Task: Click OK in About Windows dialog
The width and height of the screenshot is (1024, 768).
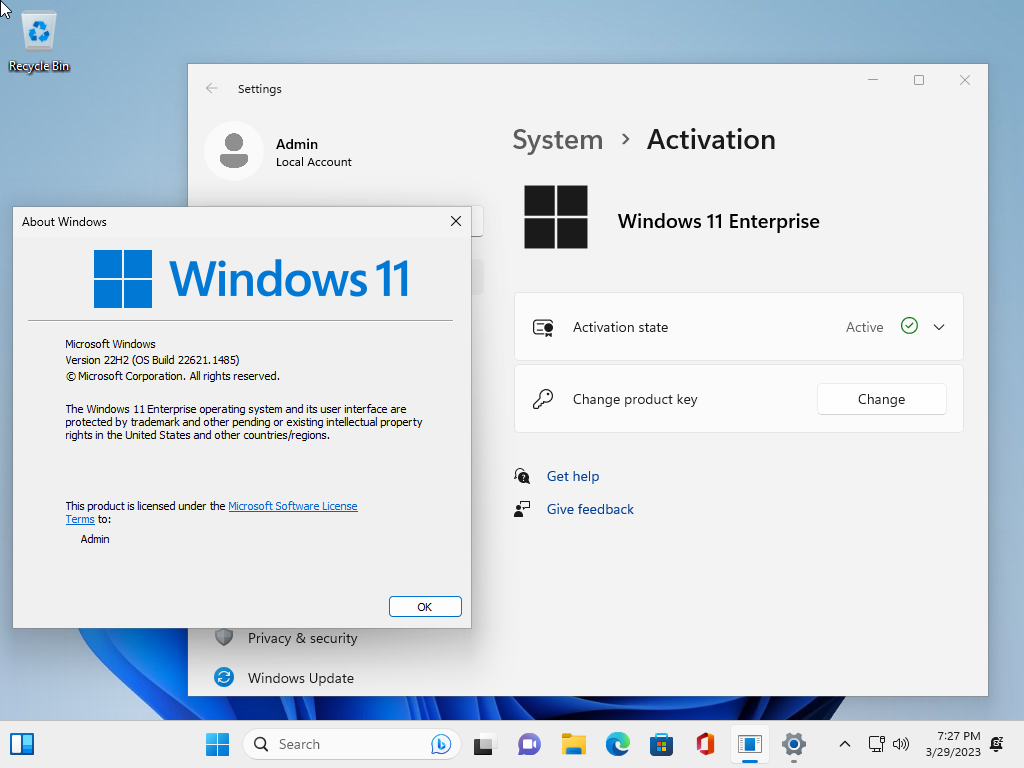Action: click(425, 607)
